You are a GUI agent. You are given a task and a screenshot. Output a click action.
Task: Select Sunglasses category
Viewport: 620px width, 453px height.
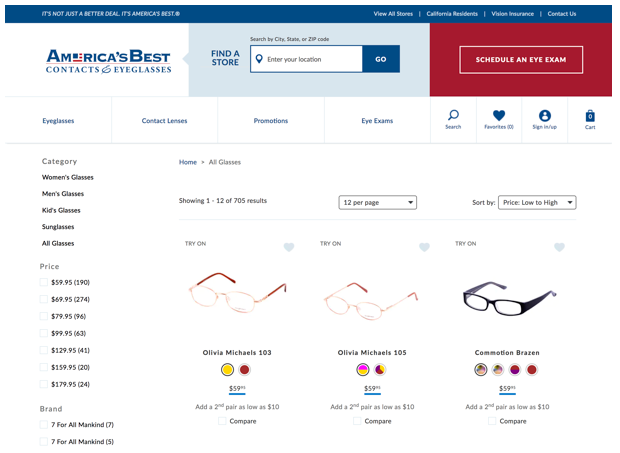[x=58, y=227]
